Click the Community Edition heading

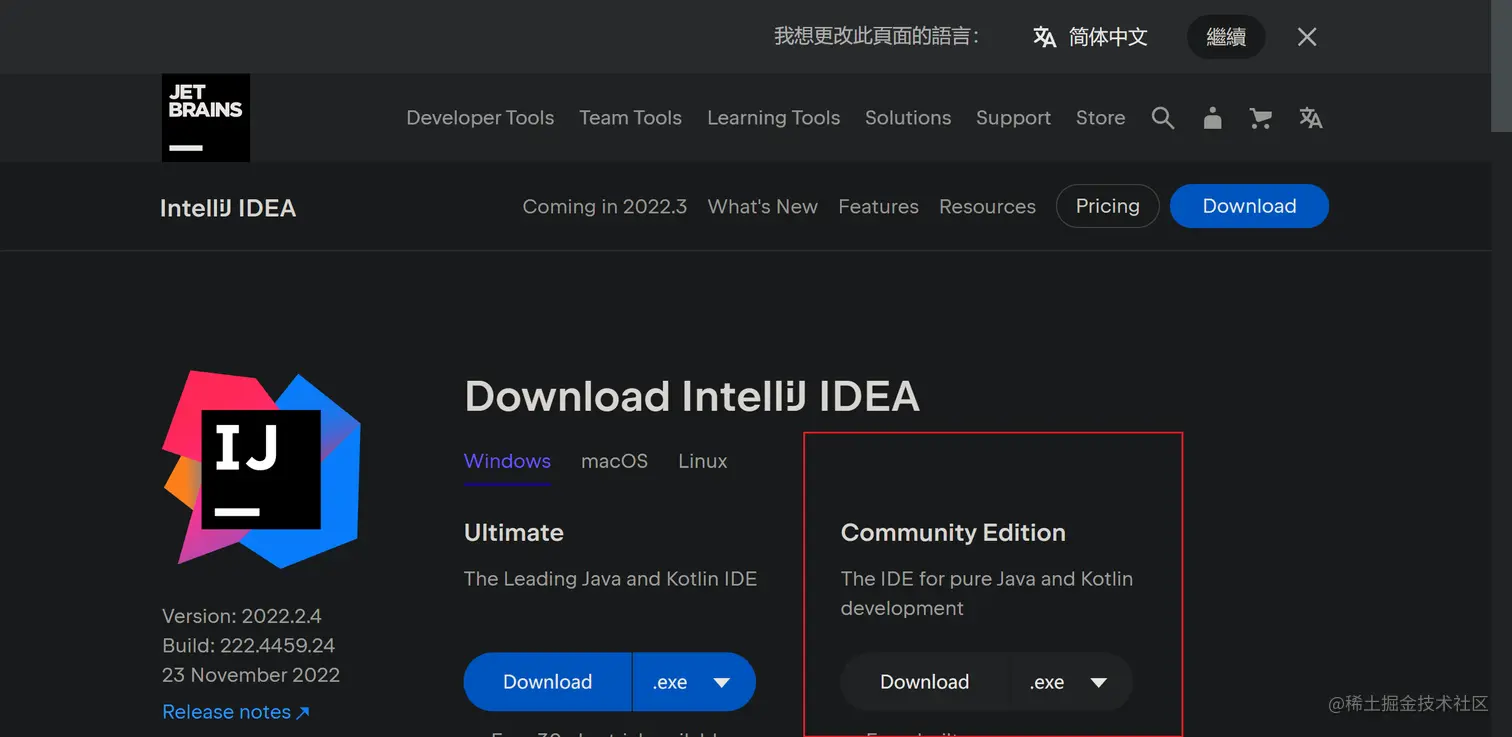coord(953,533)
